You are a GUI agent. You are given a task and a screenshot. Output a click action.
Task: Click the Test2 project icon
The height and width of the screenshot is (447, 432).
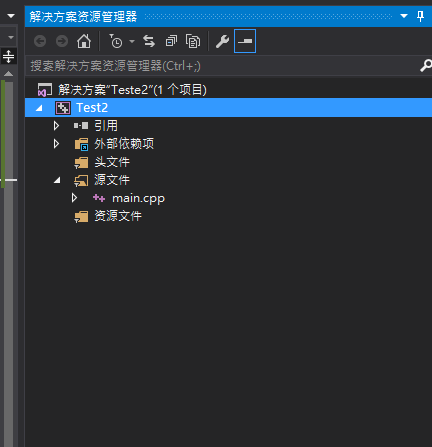63,108
